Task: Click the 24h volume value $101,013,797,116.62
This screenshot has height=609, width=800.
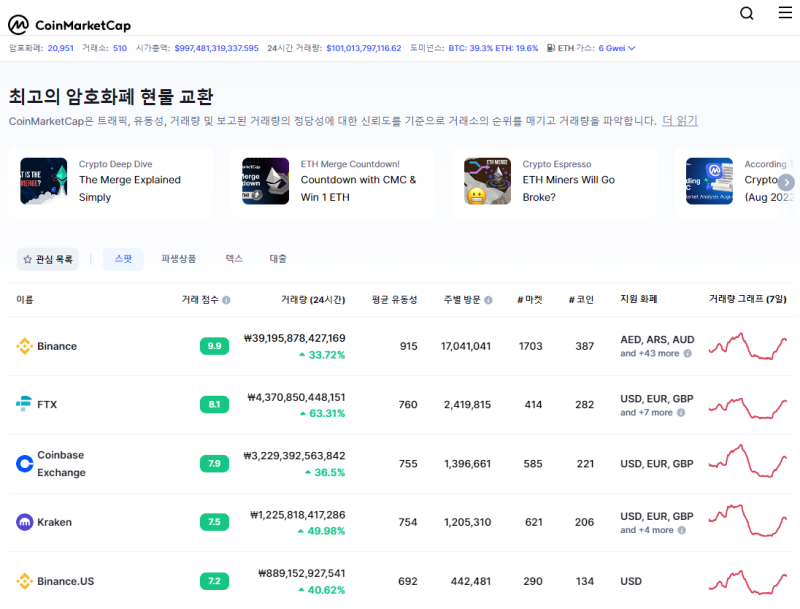Action: (364, 48)
